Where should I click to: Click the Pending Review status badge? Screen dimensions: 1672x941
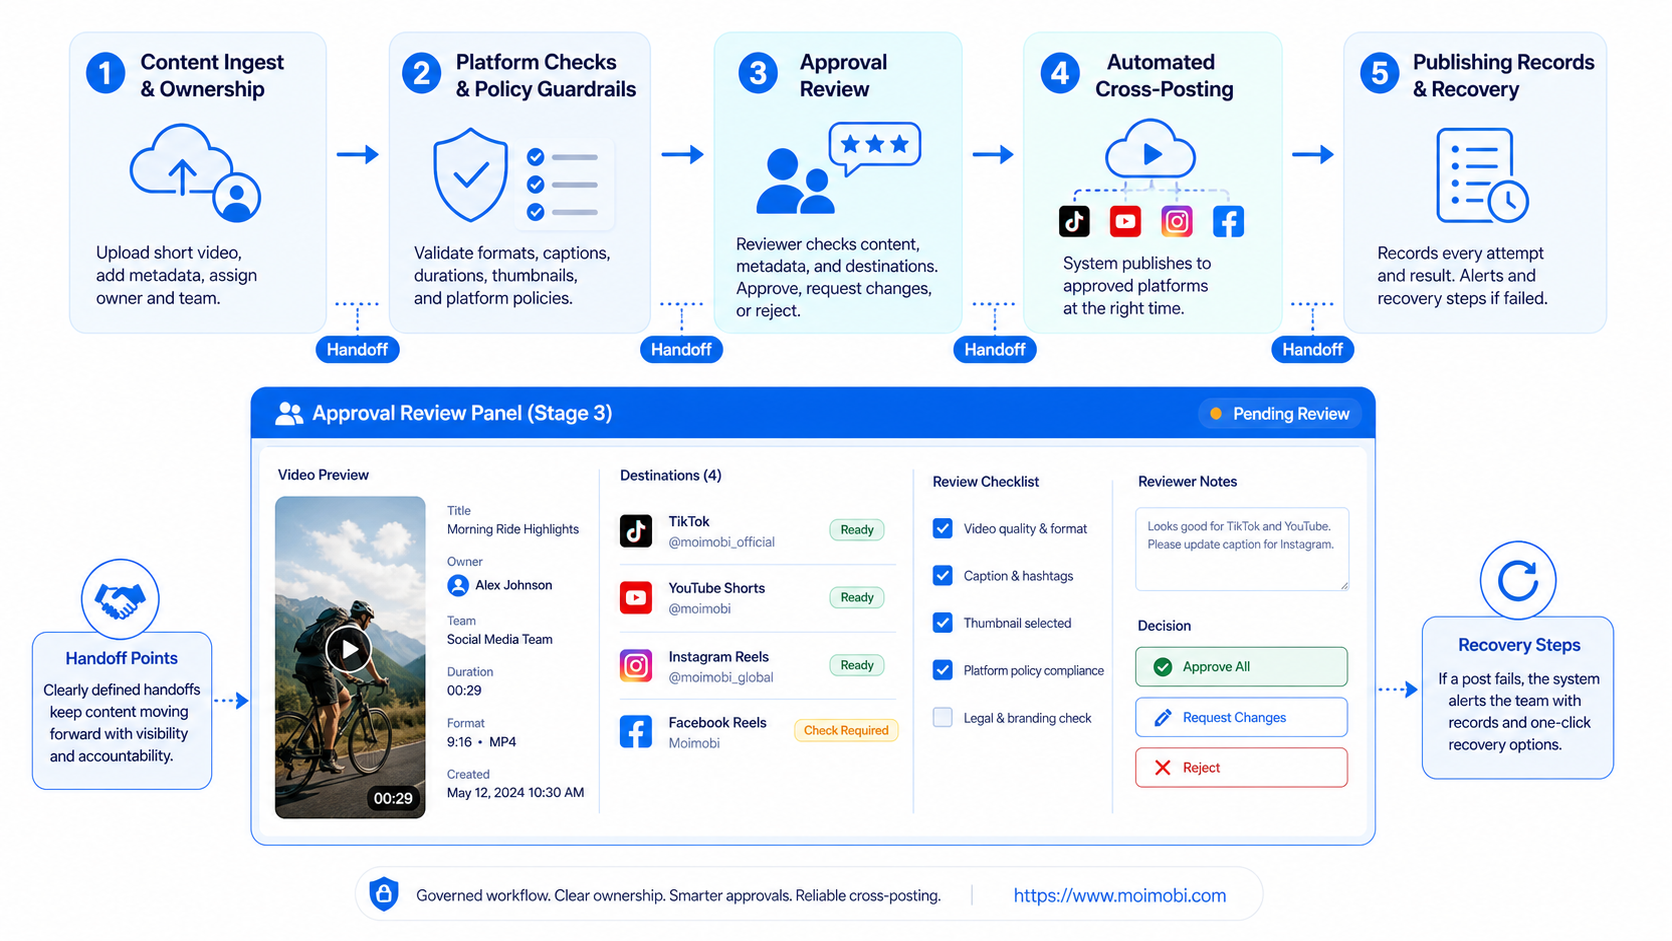tap(1279, 413)
